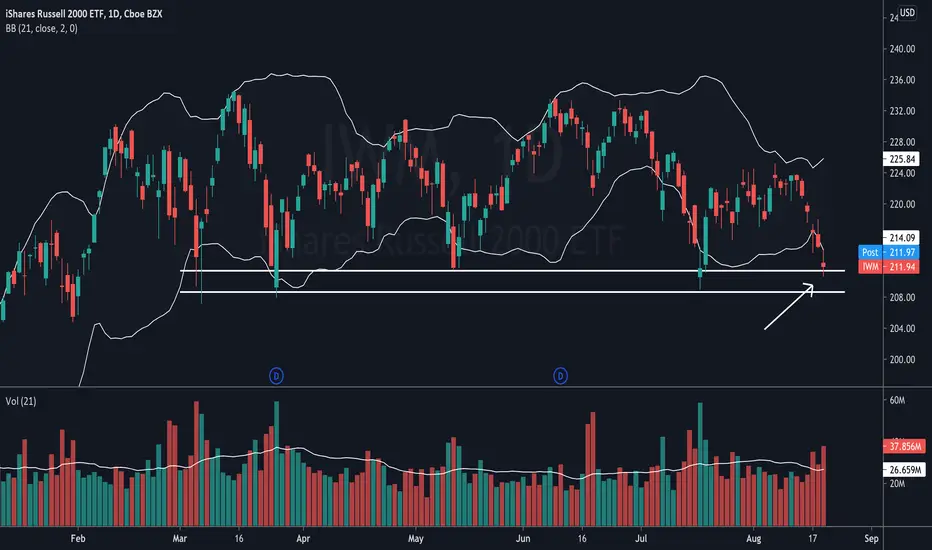Click the Sep date on time axis
Screen dimensions: 932x550
point(871,539)
